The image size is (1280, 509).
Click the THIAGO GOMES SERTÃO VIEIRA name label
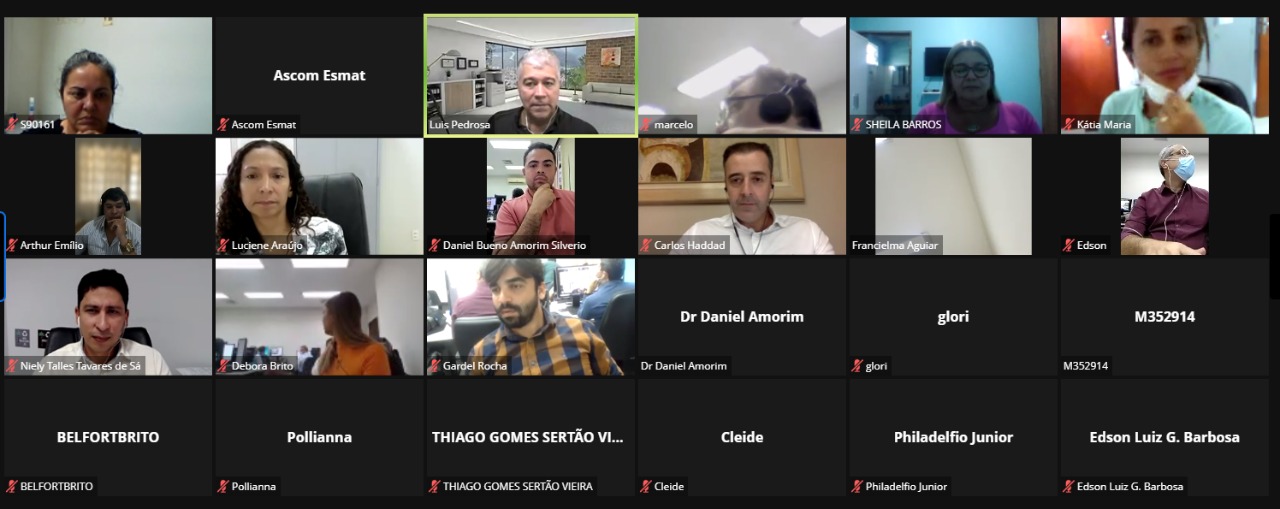(x=517, y=486)
